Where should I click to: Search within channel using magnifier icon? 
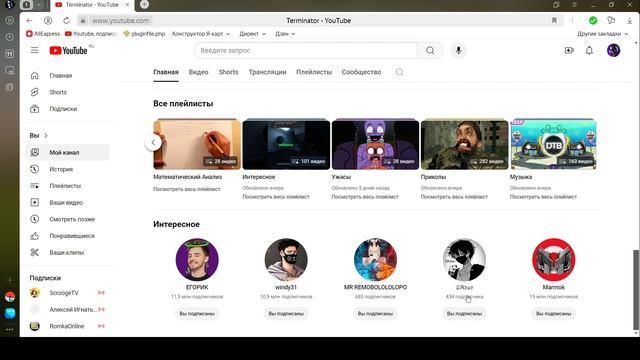point(399,72)
